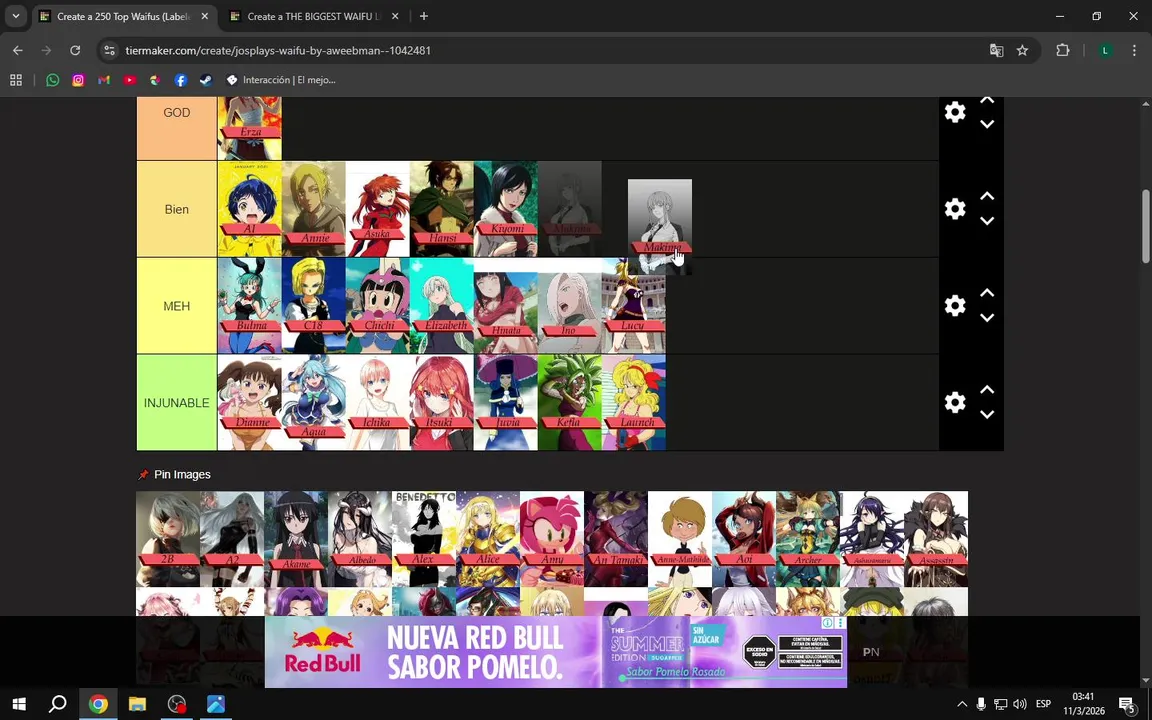
Task: Open Gmail bookmark
Action: [x=104, y=80]
